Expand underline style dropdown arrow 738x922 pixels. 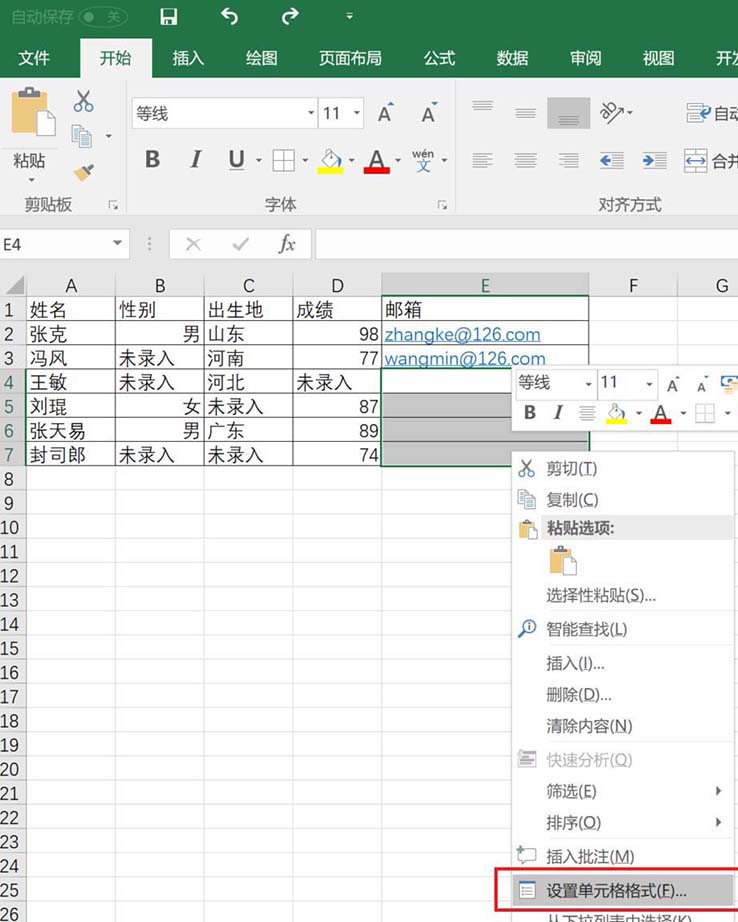[259, 160]
